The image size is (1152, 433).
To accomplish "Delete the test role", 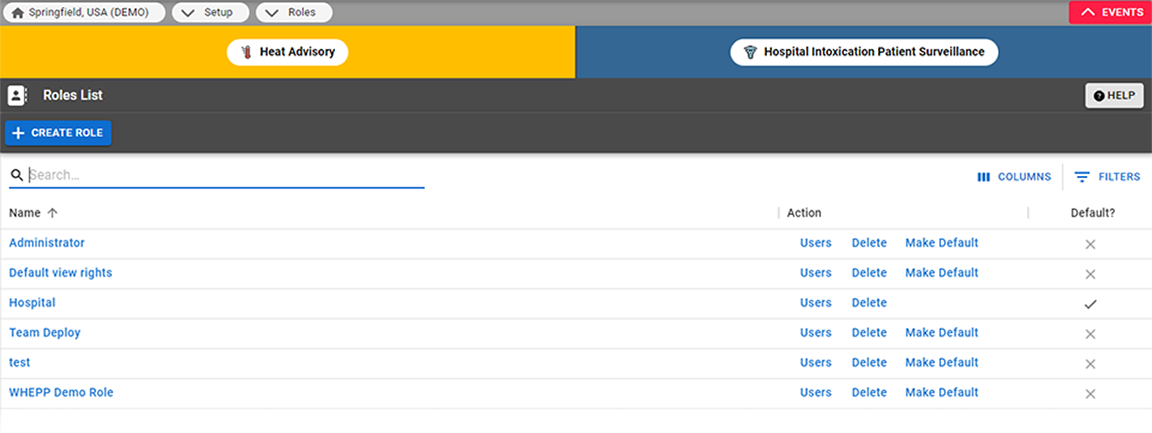I will 869,362.
